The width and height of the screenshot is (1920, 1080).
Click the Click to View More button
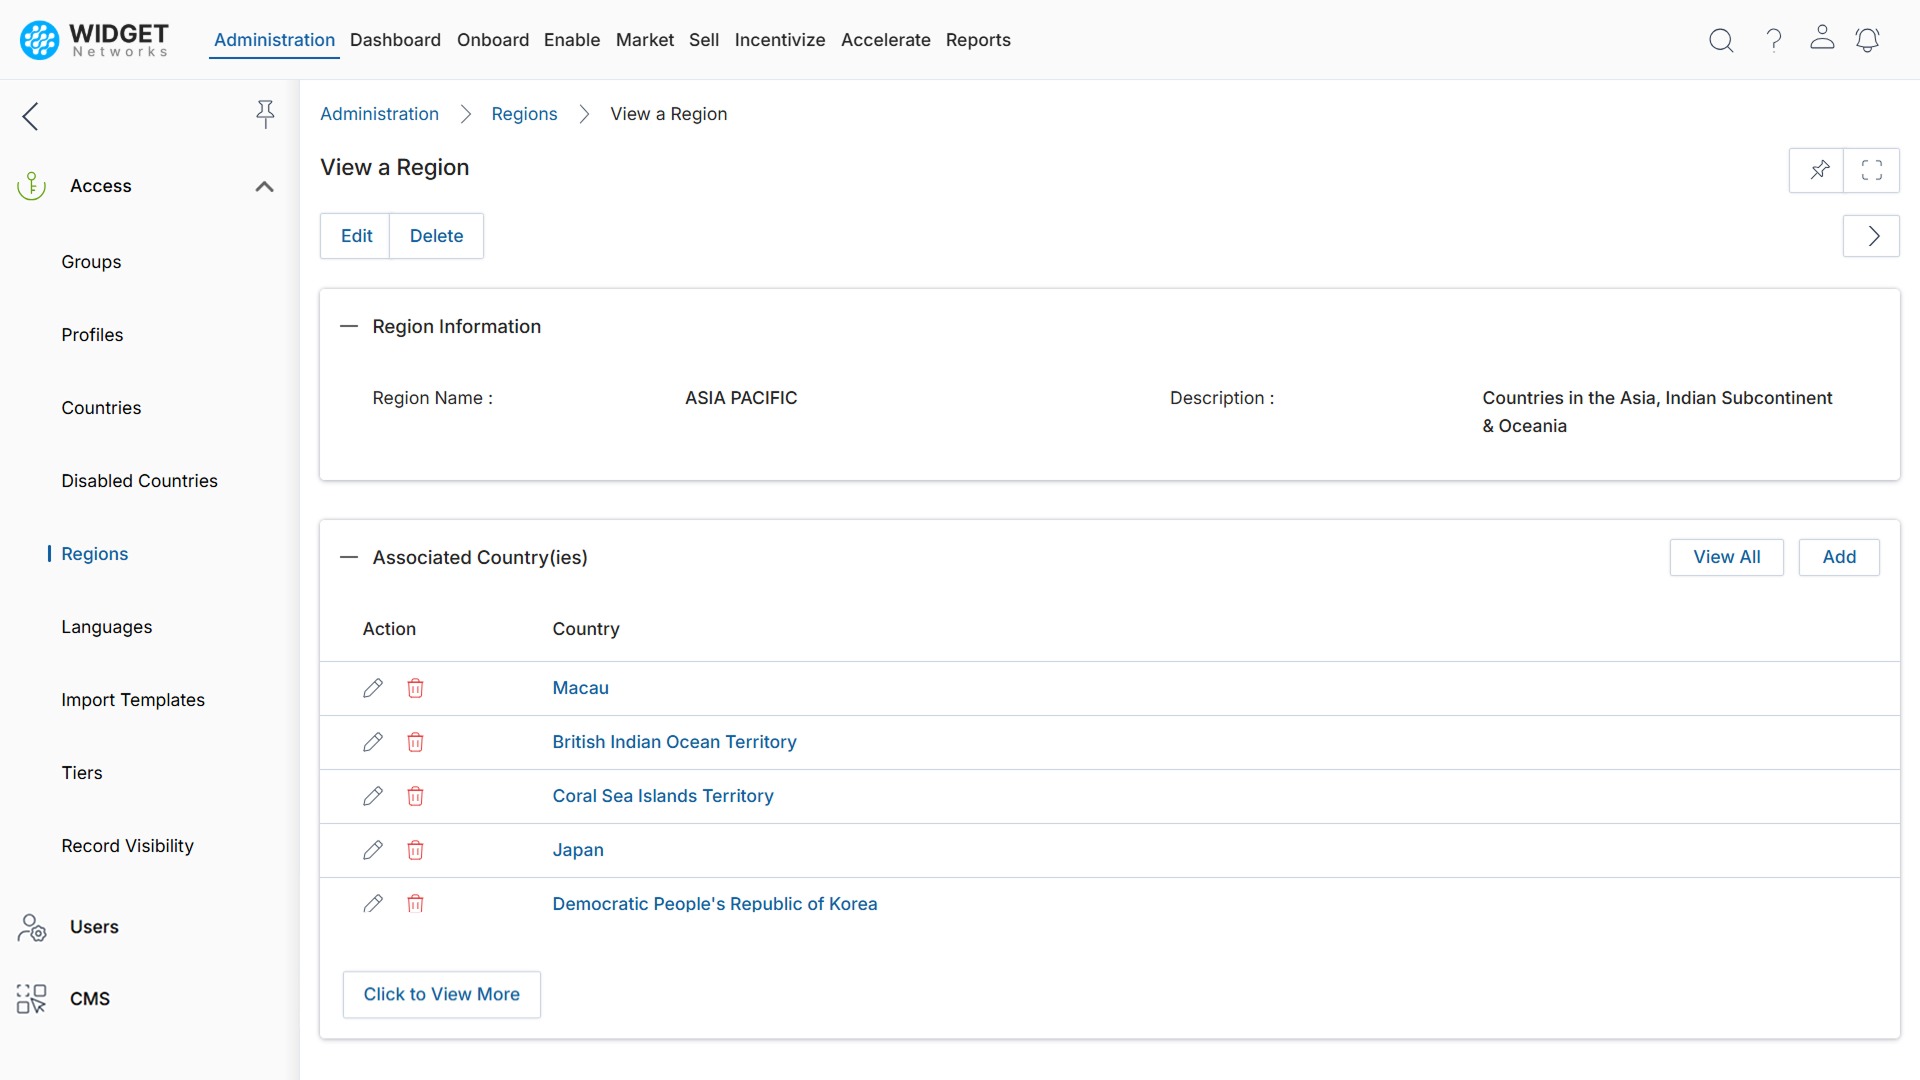click(441, 994)
